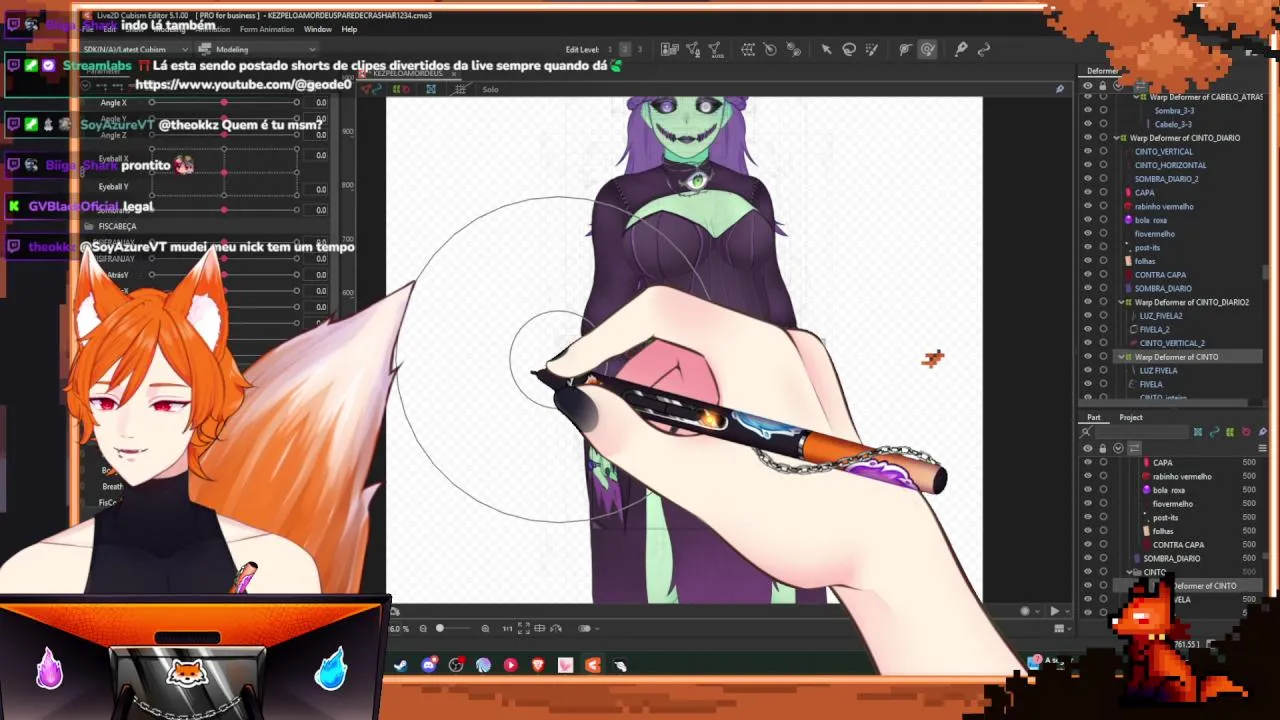Run Automatic Mesh Generator
This screenshot has height=720, width=1280.
715,49
